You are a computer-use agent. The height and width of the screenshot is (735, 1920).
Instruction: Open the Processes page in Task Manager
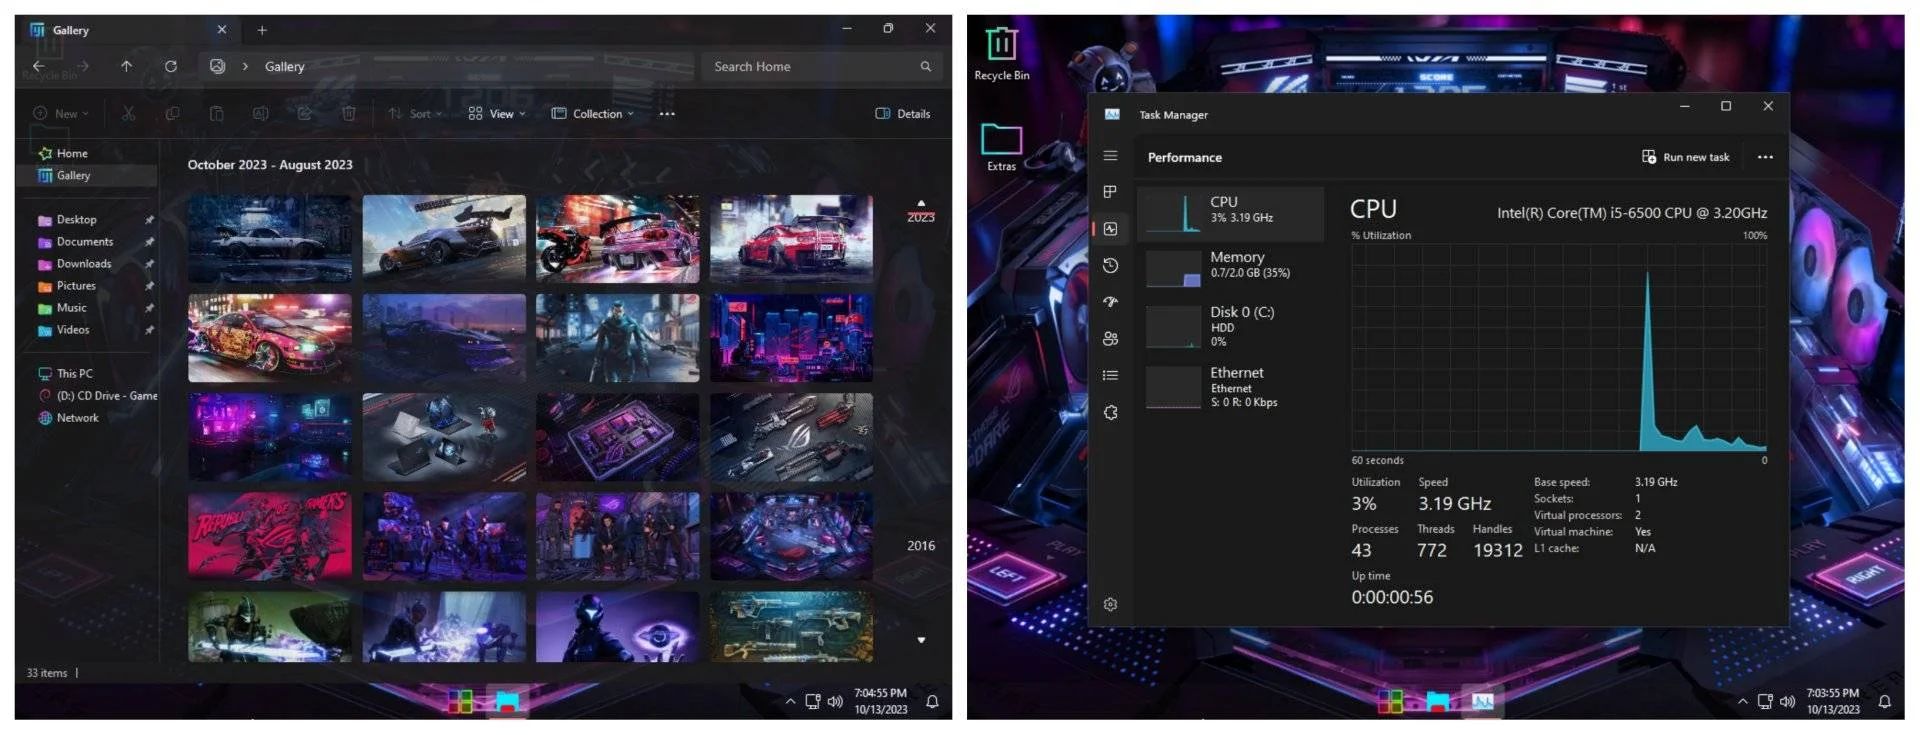pyautogui.click(x=1110, y=192)
